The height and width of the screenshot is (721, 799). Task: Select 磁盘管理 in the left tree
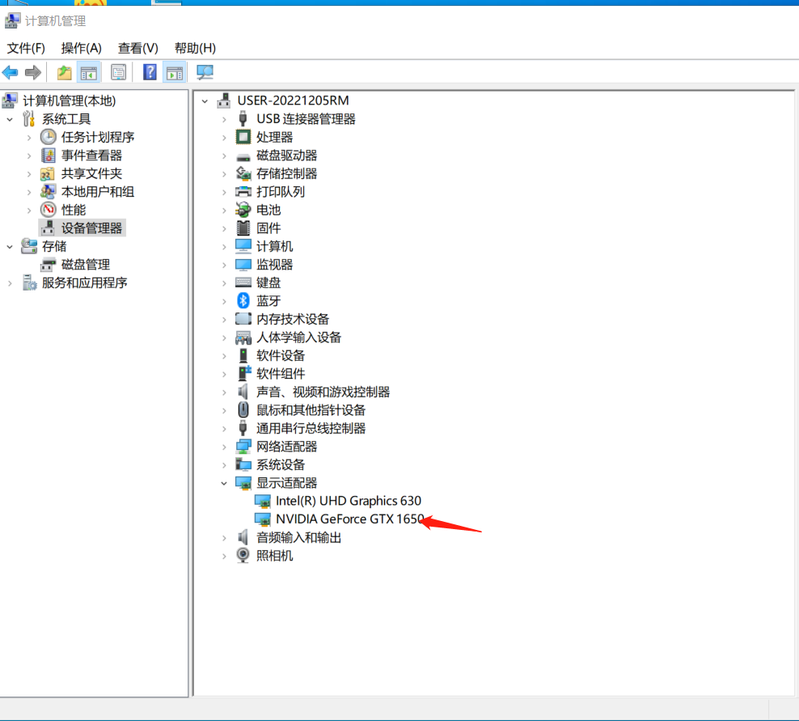tap(85, 265)
